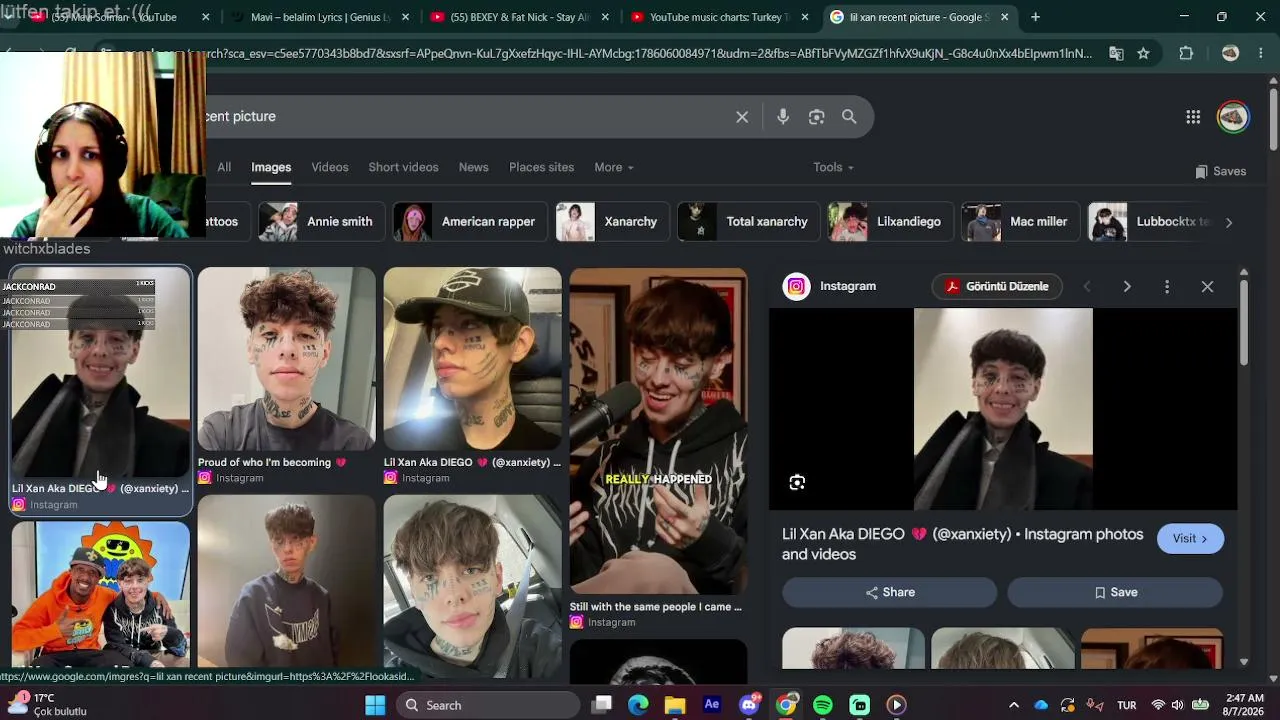
Task: Open the Translate page icon in address bar
Action: [1116, 54]
